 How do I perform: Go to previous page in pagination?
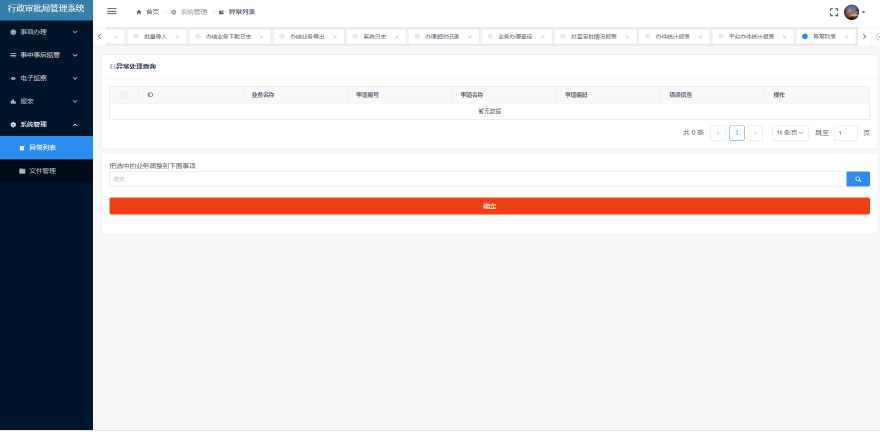(x=718, y=133)
